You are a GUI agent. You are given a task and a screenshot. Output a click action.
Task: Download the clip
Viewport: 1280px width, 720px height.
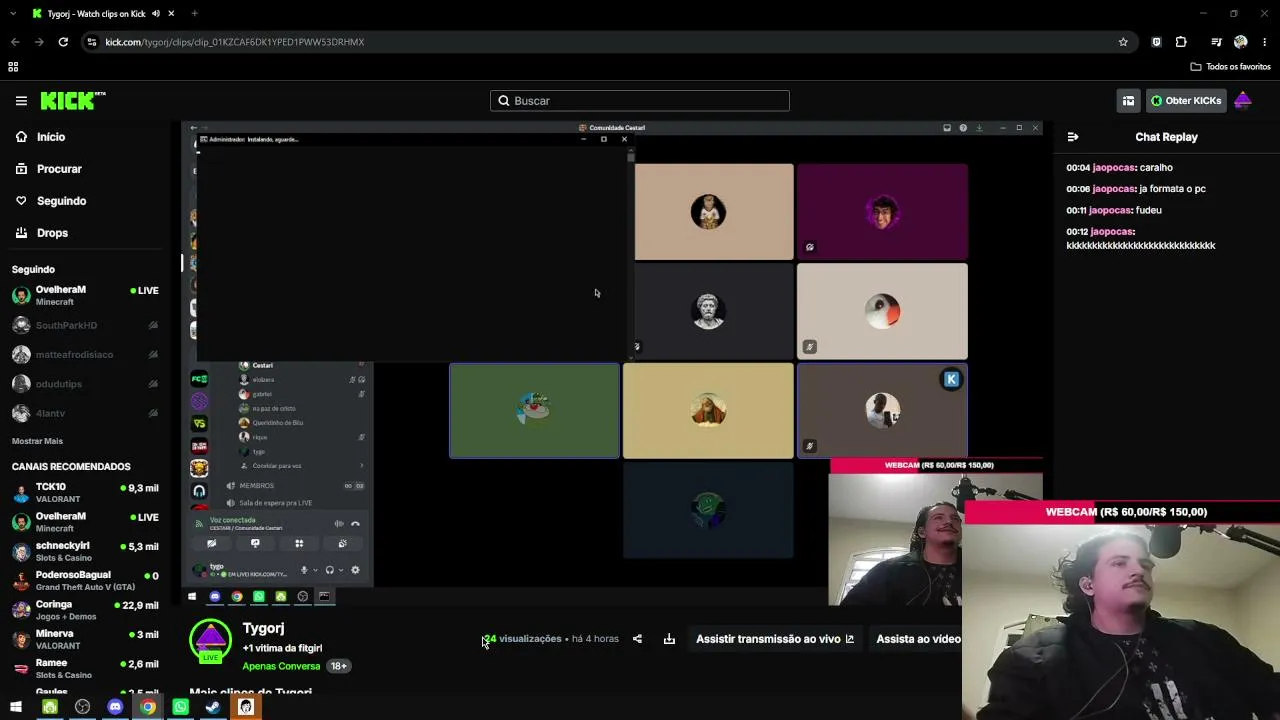(x=669, y=639)
